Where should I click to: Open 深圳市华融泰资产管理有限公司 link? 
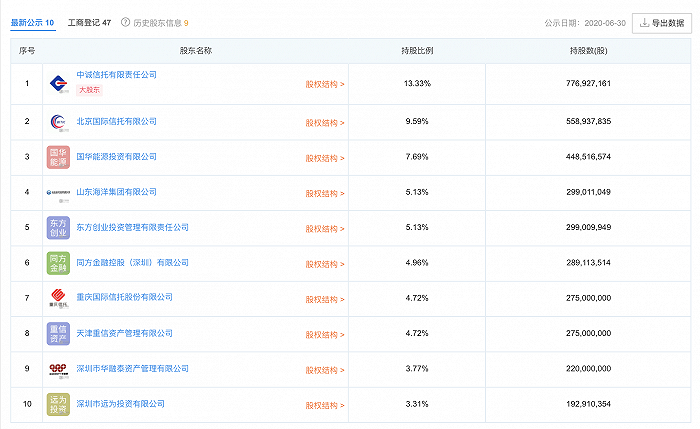click(x=133, y=369)
